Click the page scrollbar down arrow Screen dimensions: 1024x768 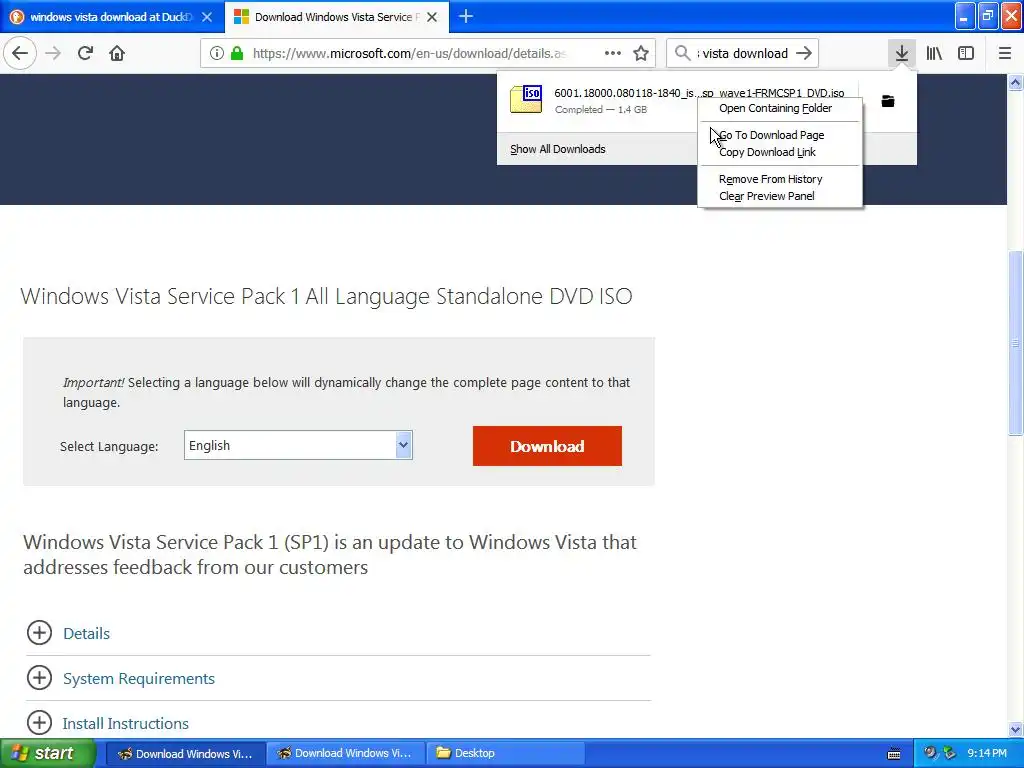1016,729
